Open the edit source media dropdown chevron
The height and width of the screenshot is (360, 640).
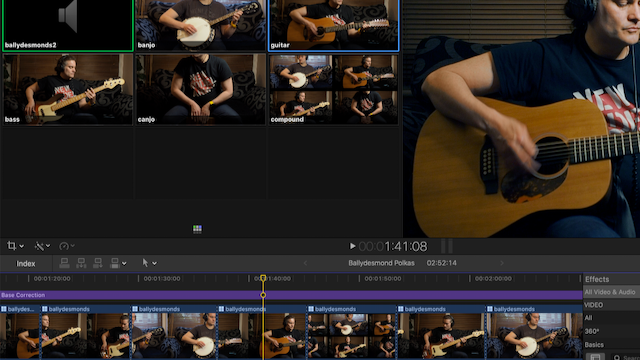pyautogui.click(x=124, y=264)
